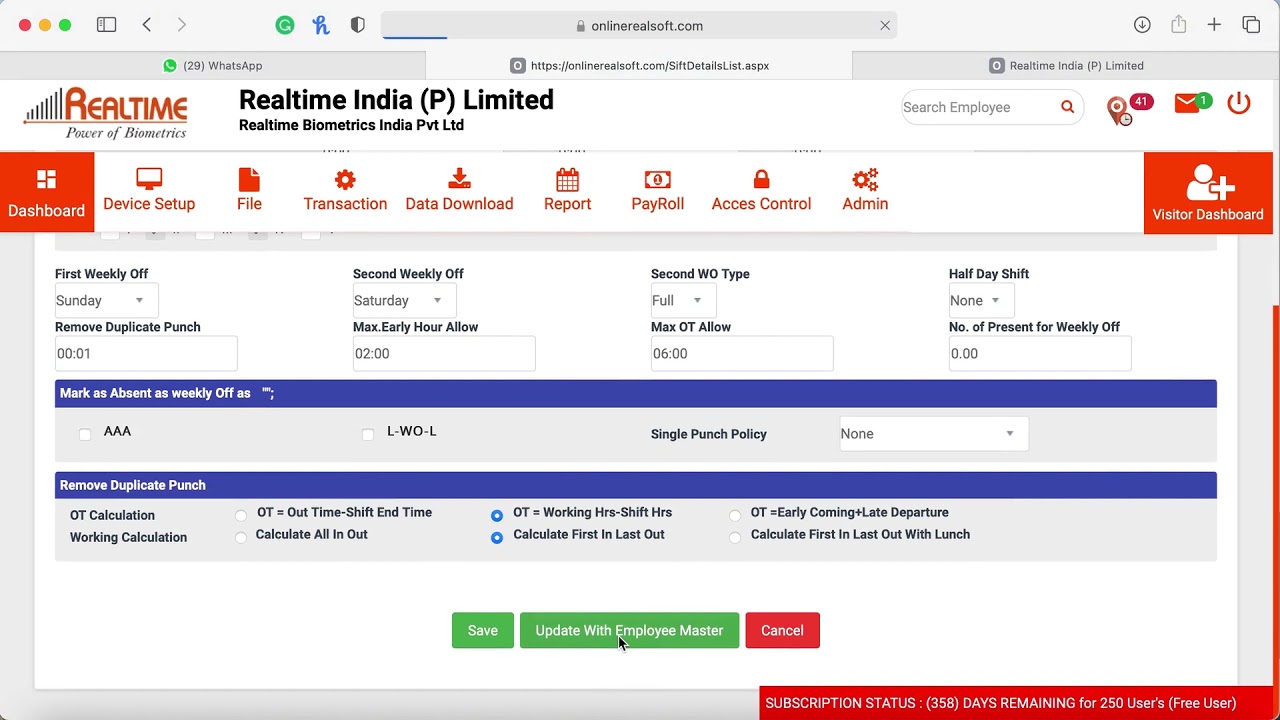Go back with Safari back arrow
1280x720 pixels.
[x=147, y=25]
